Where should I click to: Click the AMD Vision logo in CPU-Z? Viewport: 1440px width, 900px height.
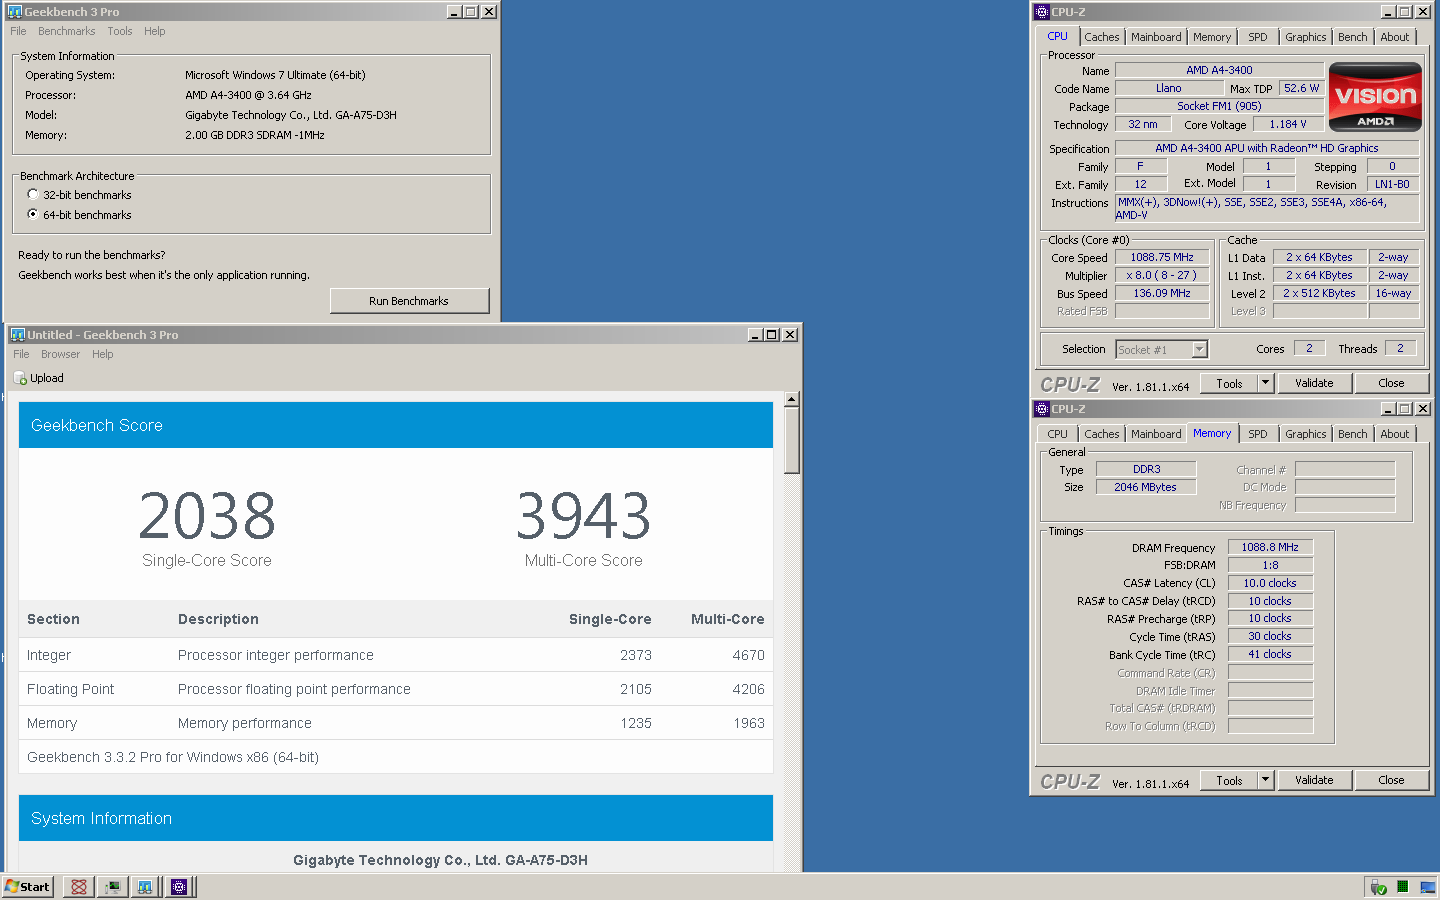(x=1375, y=97)
